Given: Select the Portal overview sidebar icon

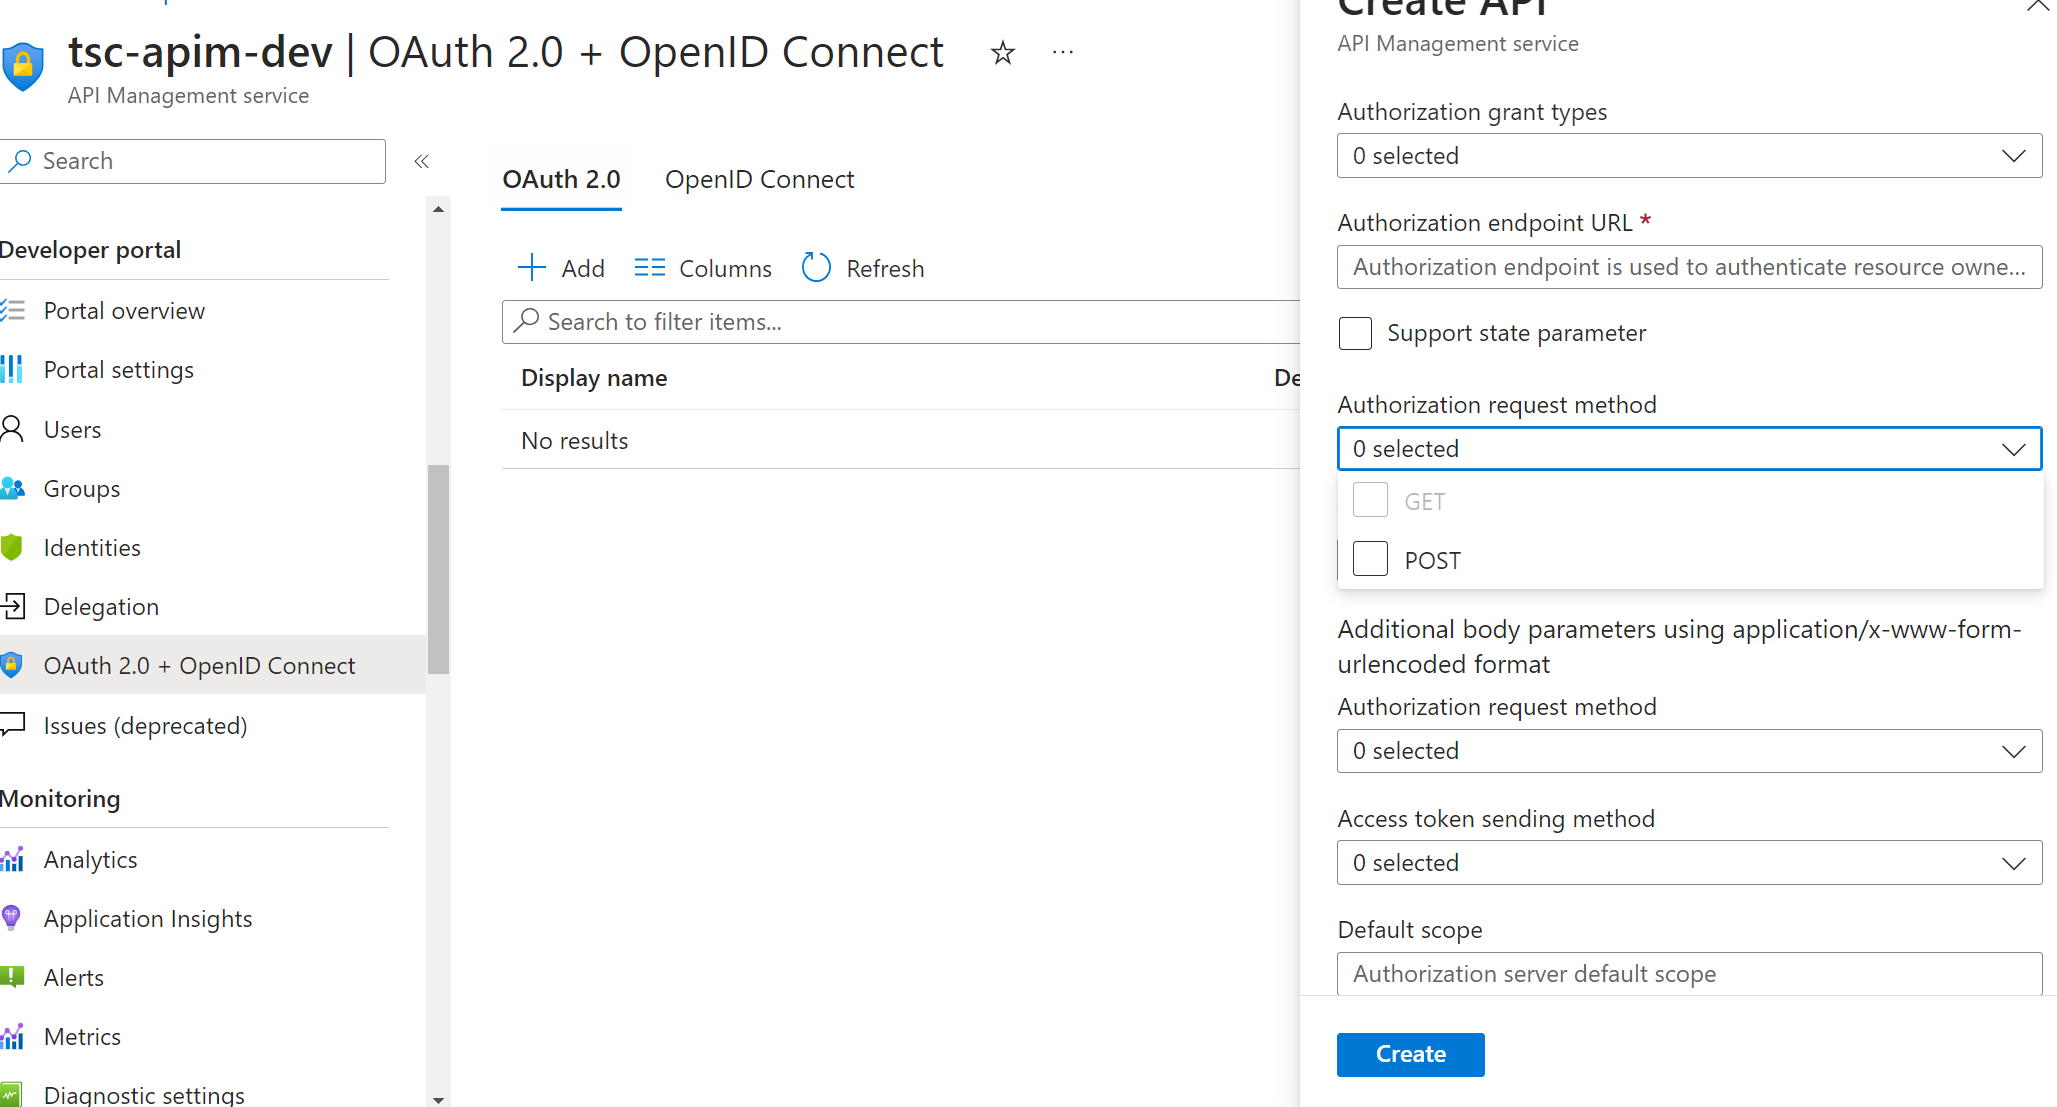Looking at the screenshot, I should tap(14, 310).
